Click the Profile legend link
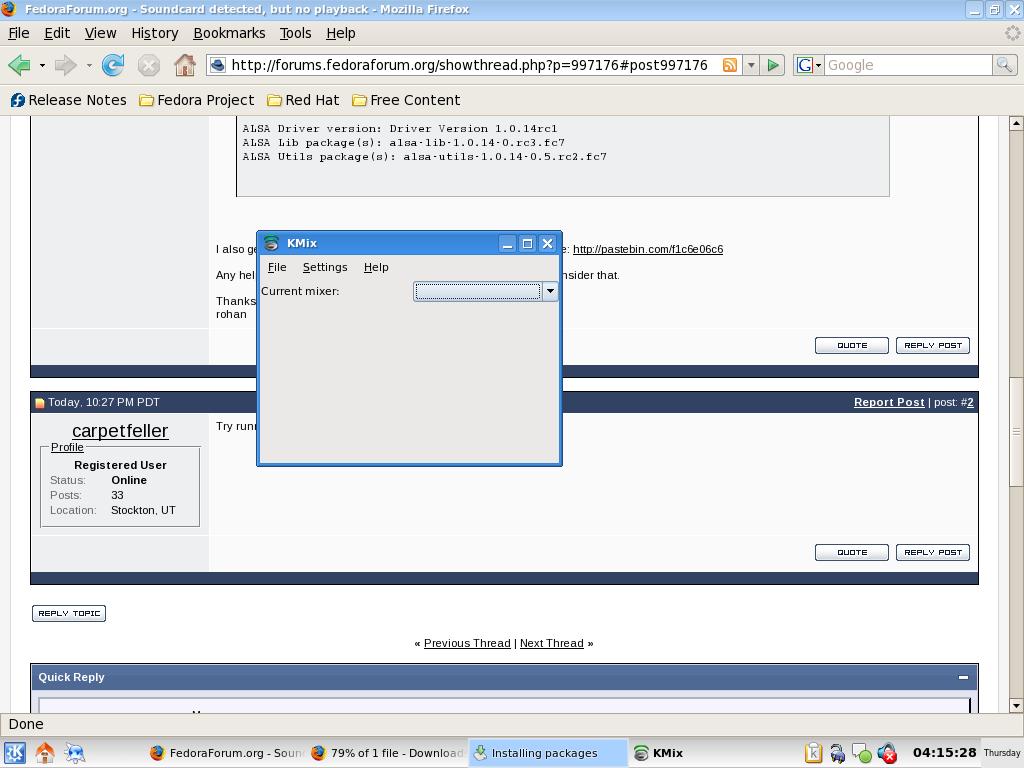The width and height of the screenshot is (1024, 768). pyautogui.click(x=67, y=447)
